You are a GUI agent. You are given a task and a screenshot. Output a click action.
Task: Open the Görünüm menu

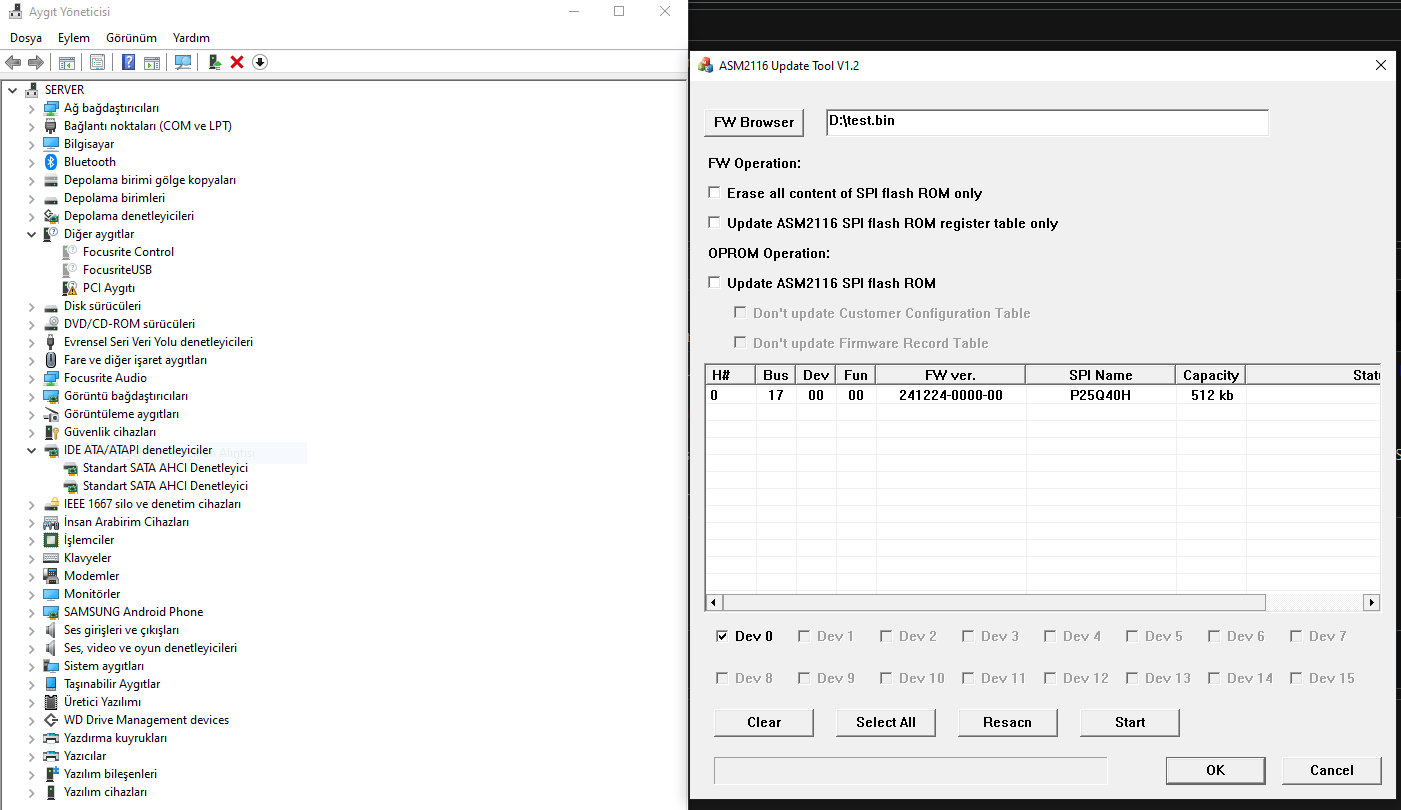pos(131,38)
